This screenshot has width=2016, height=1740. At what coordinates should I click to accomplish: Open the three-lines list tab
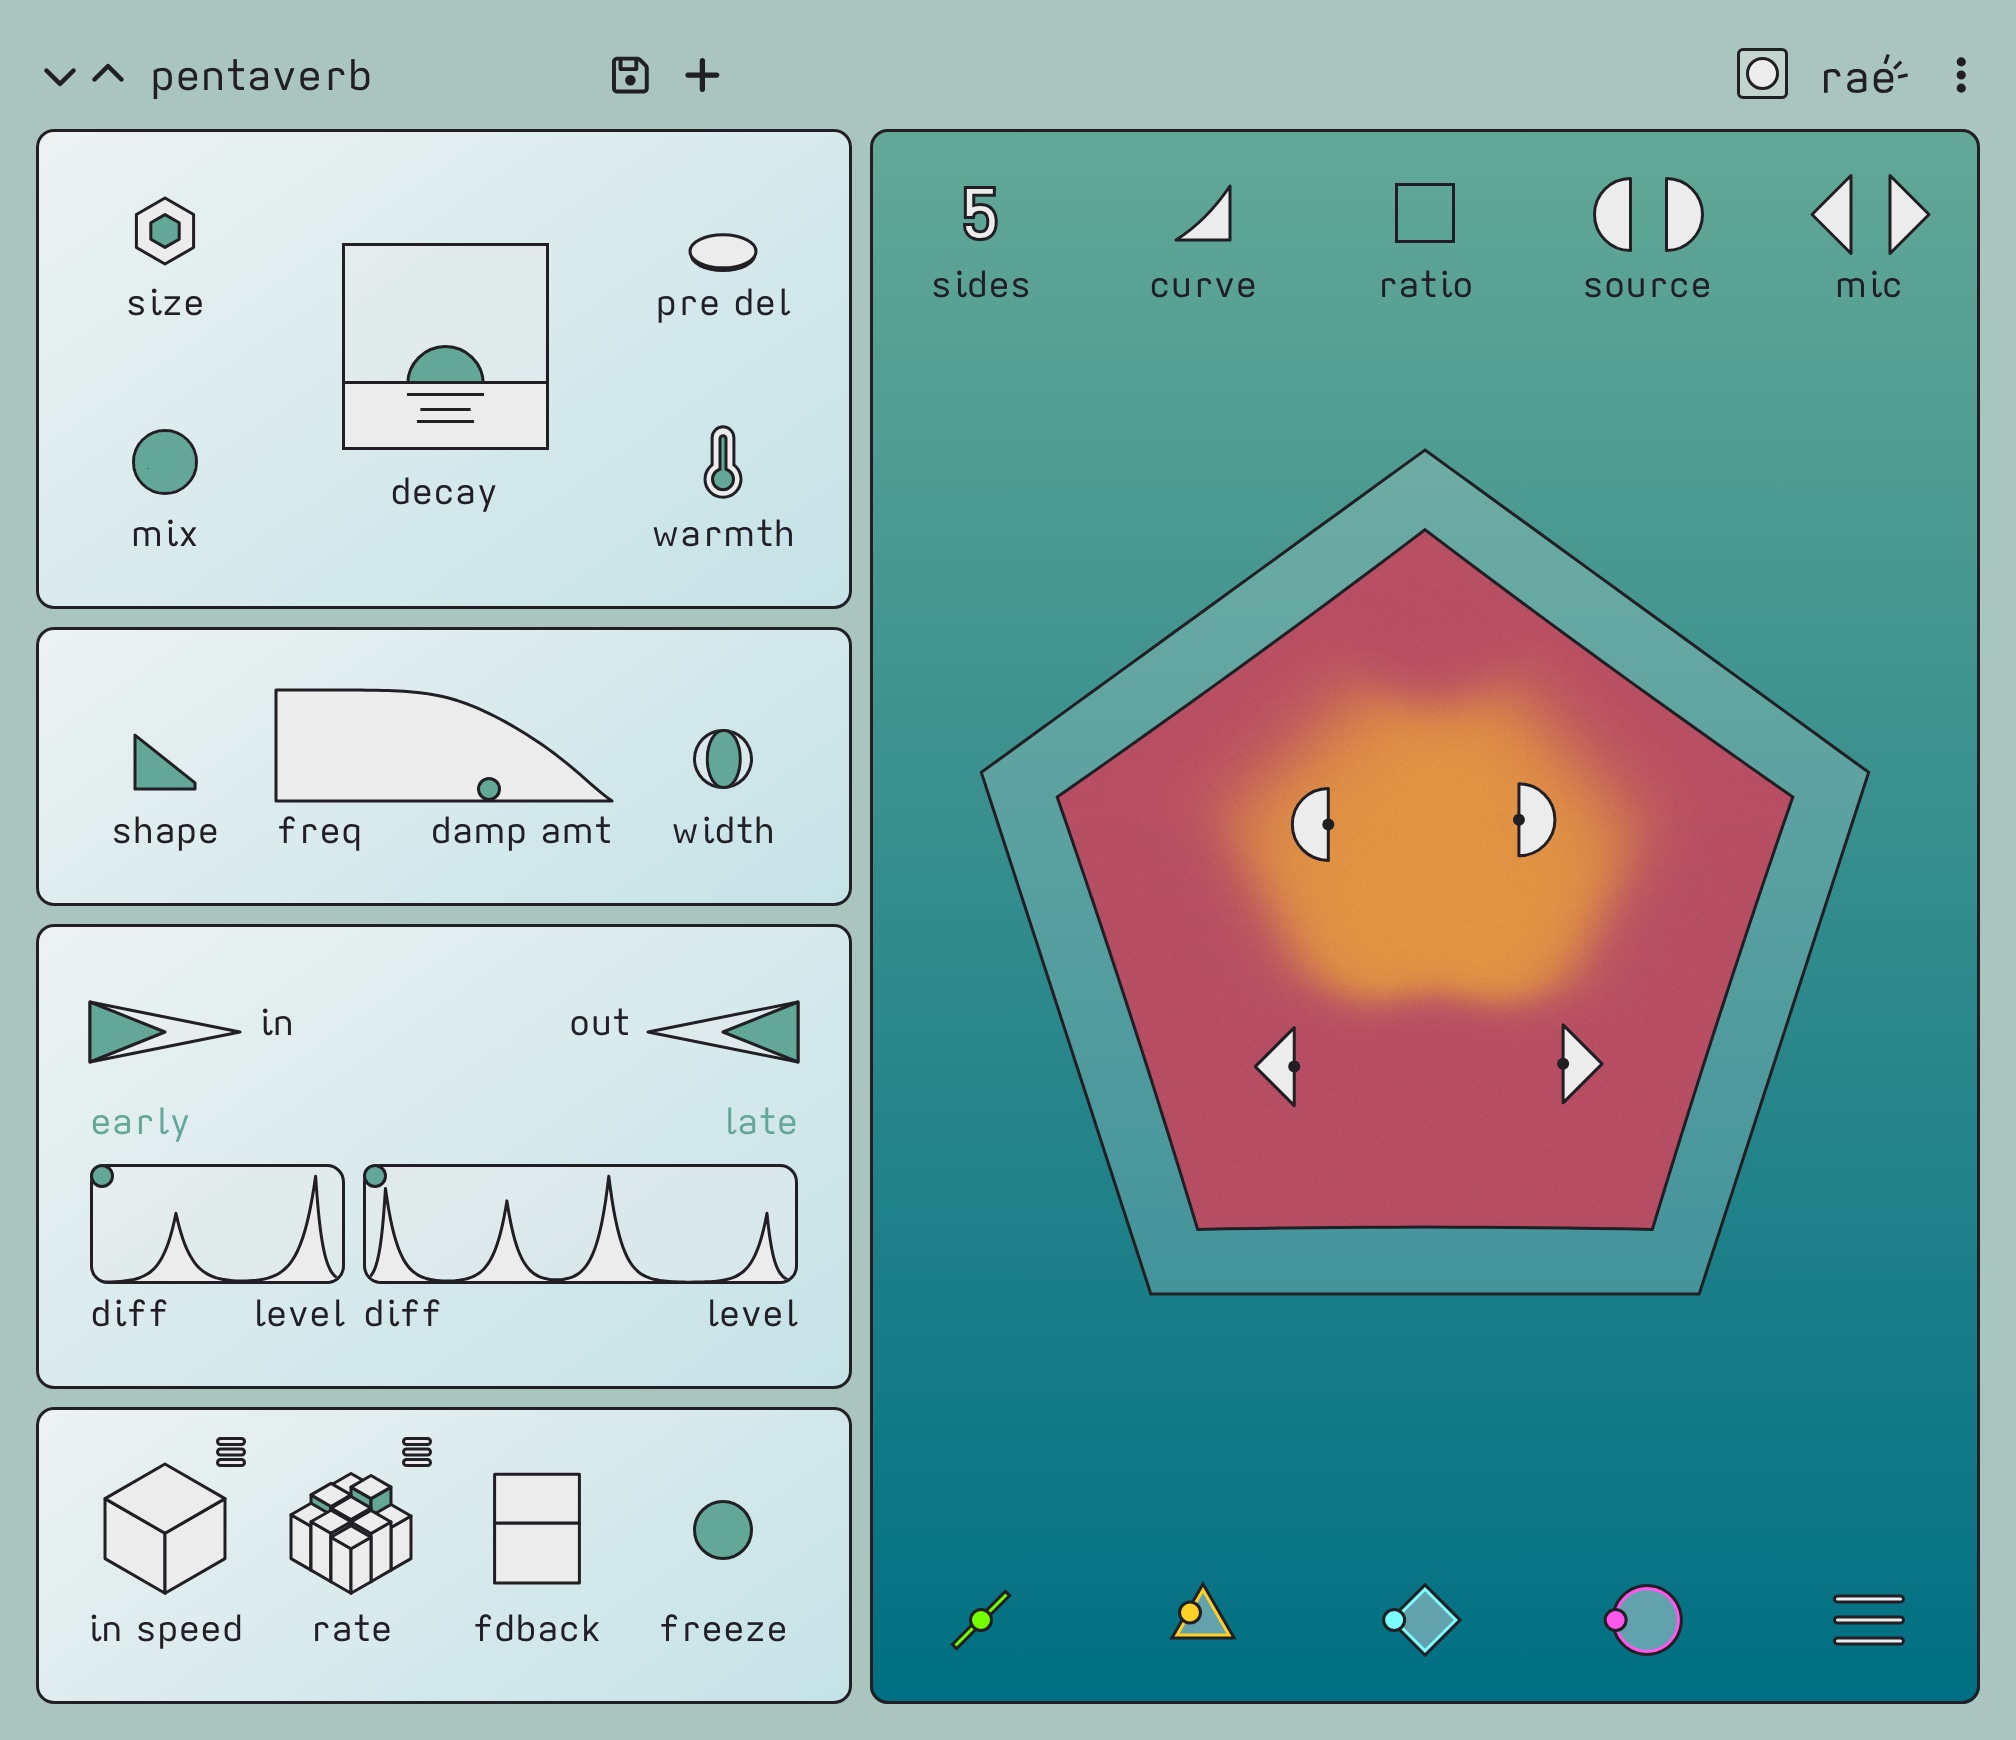pos(1869,1620)
